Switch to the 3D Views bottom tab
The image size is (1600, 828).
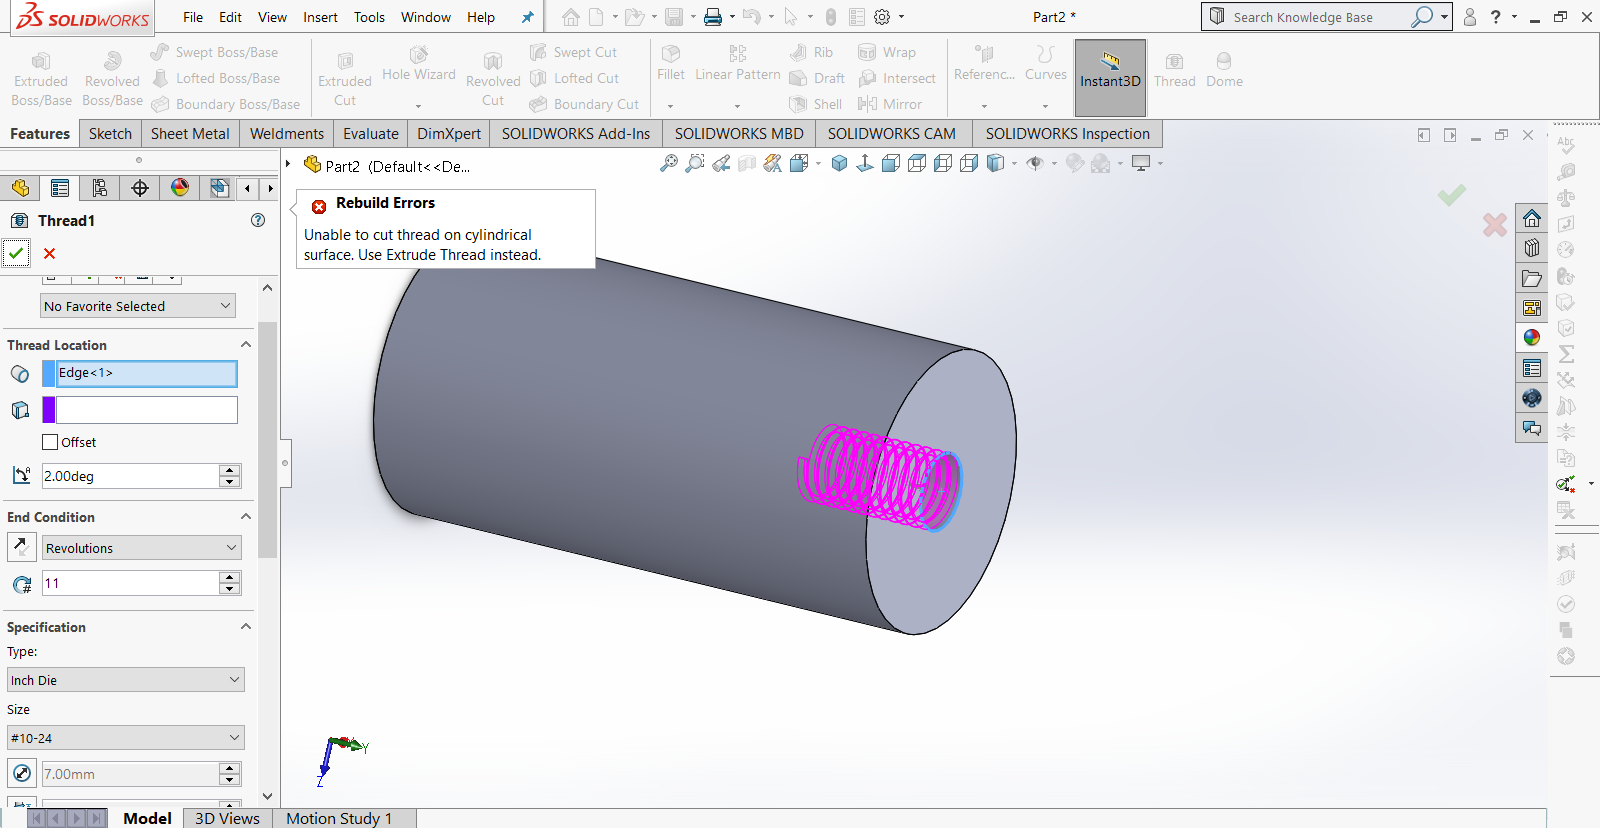pyautogui.click(x=227, y=818)
